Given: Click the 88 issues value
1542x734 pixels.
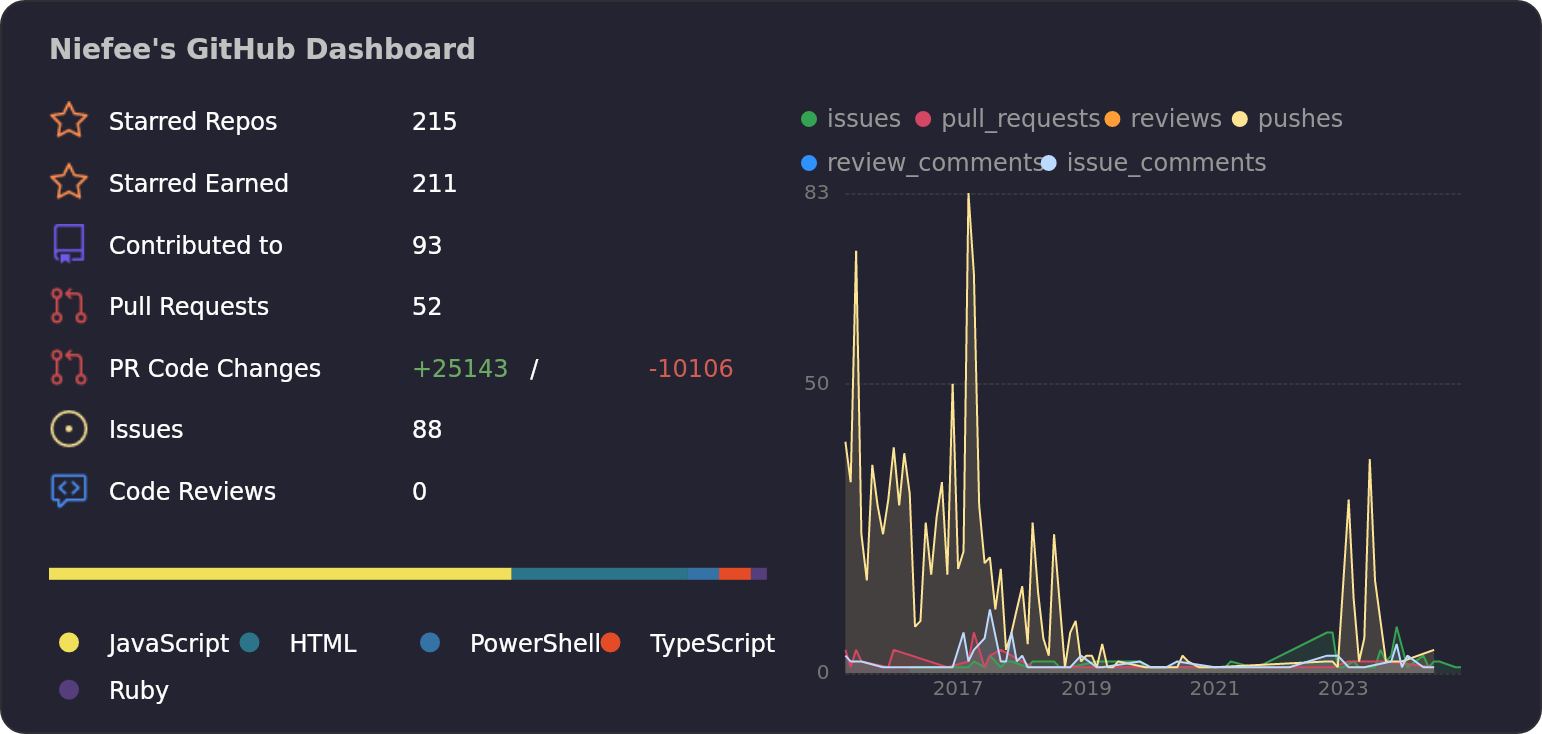Looking at the screenshot, I should click(x=427, y=430).
